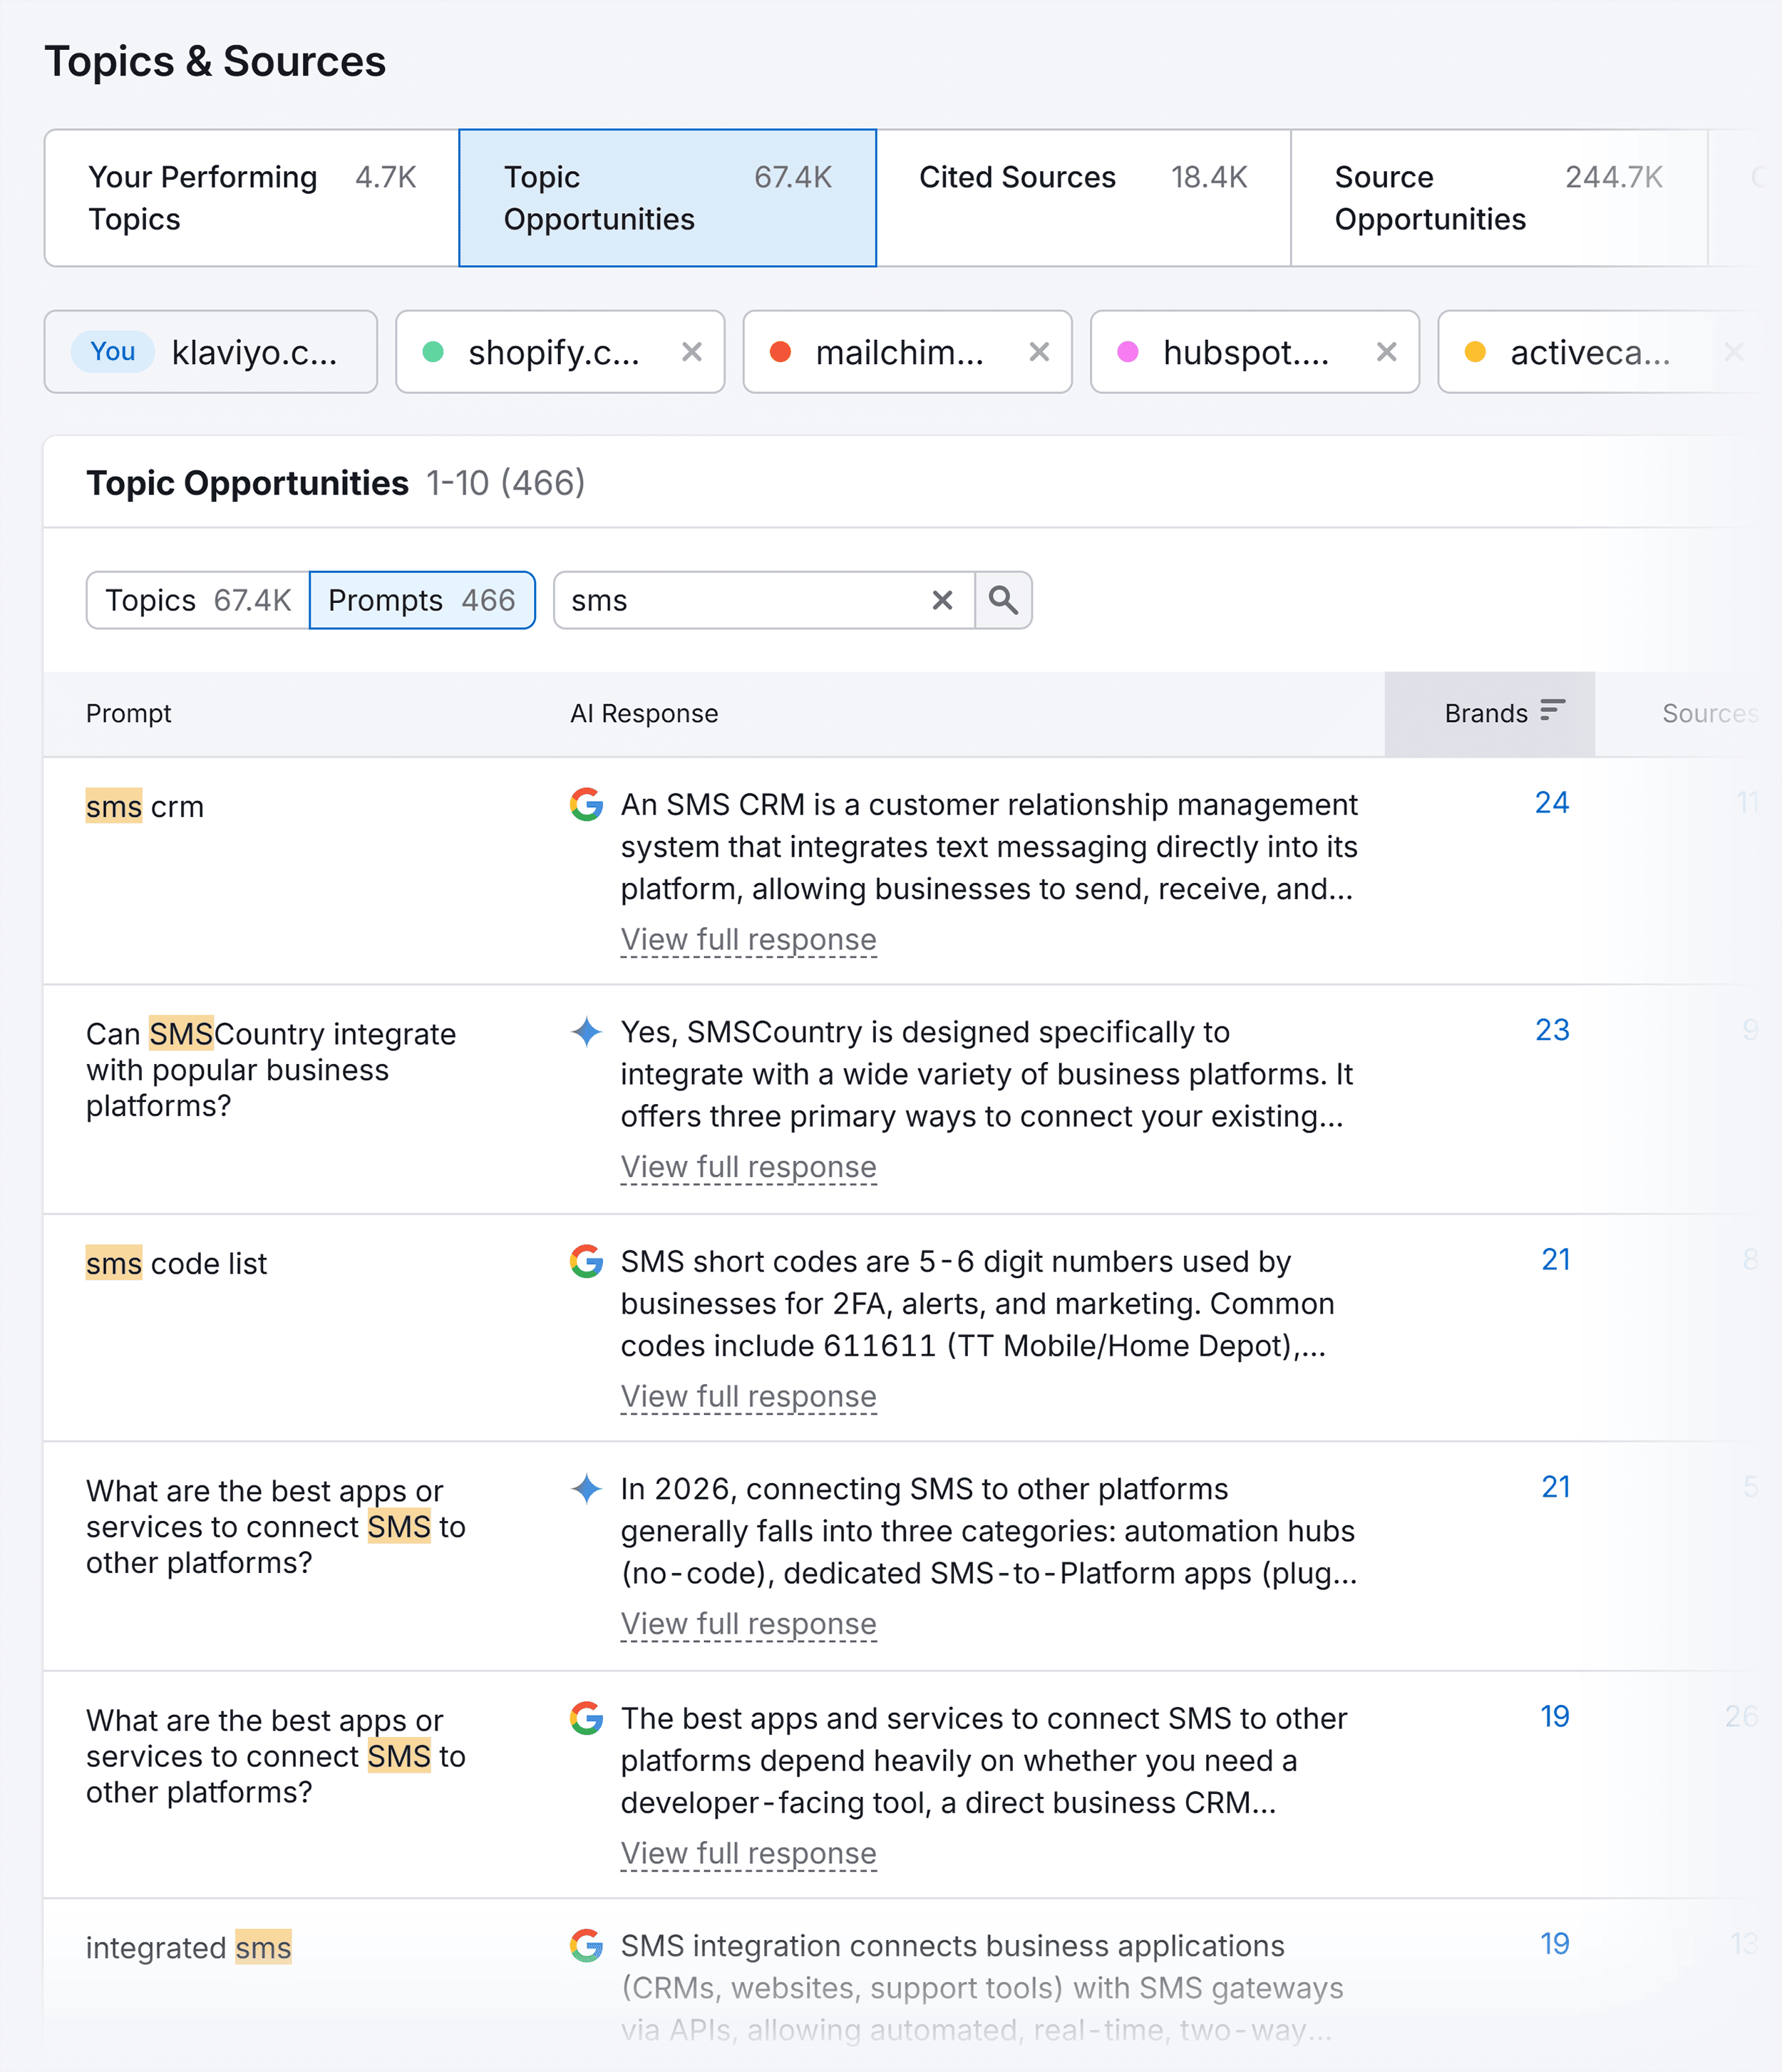Click the Sources column header
1782x2072 pixels.
[1710, 714]
